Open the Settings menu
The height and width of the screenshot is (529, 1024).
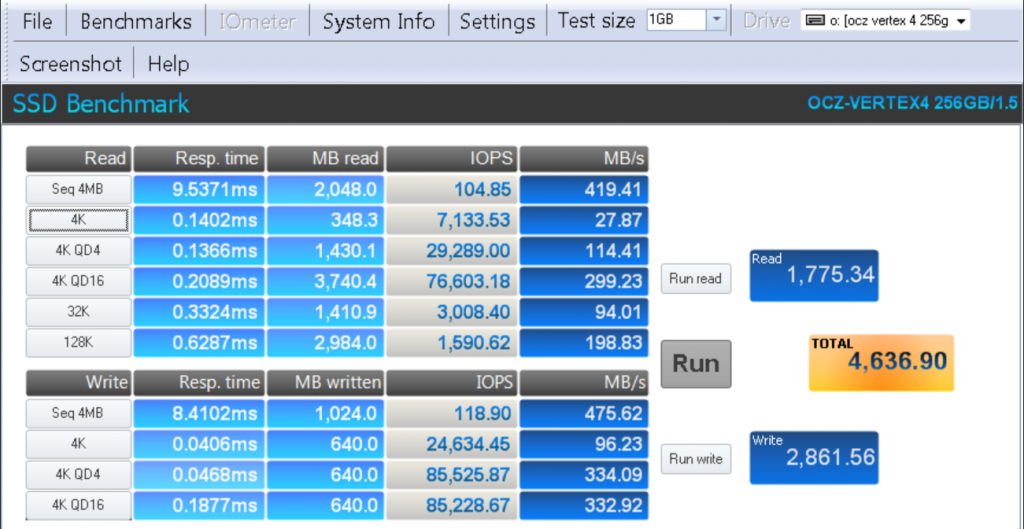(498, 22)
